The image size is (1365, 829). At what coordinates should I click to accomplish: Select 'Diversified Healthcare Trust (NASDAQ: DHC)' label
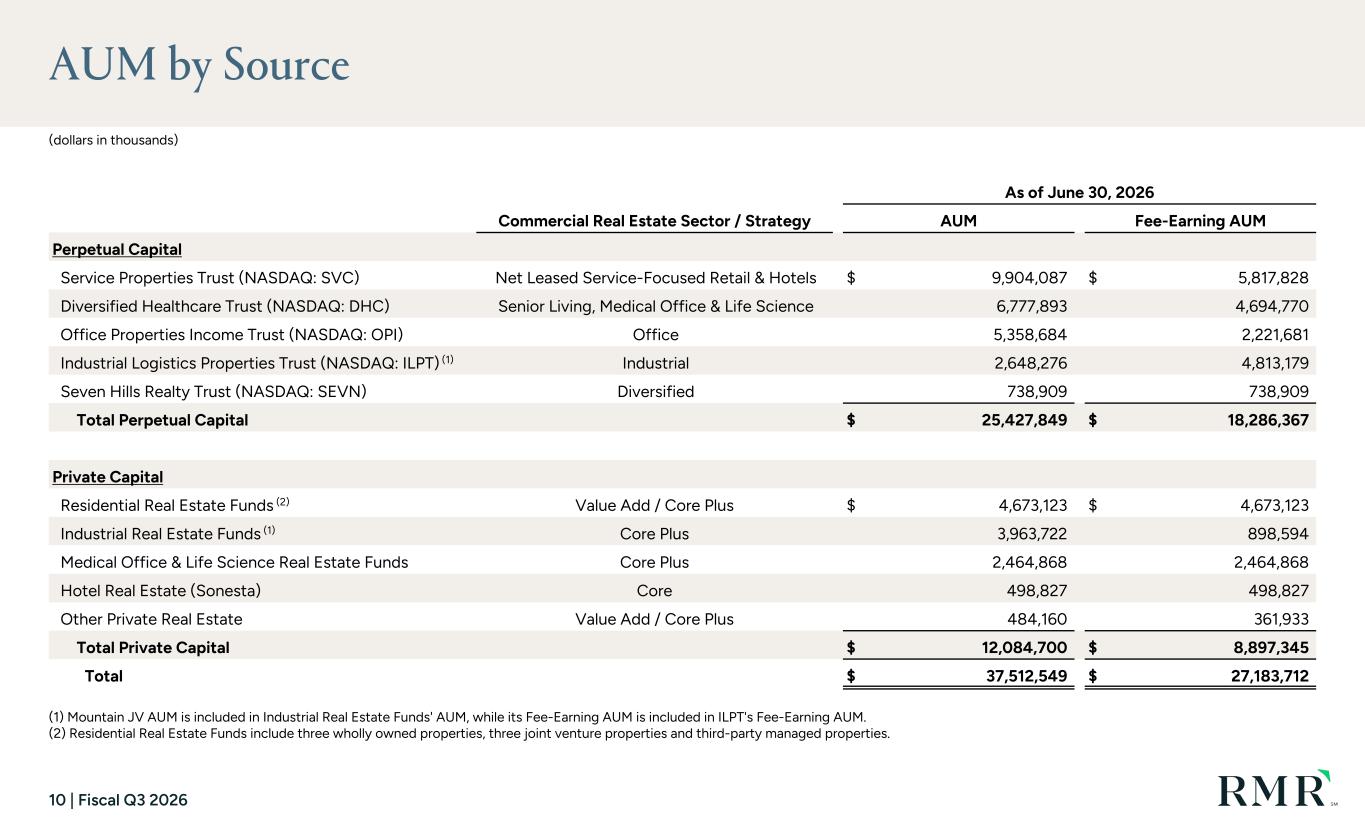coord(225,306)
